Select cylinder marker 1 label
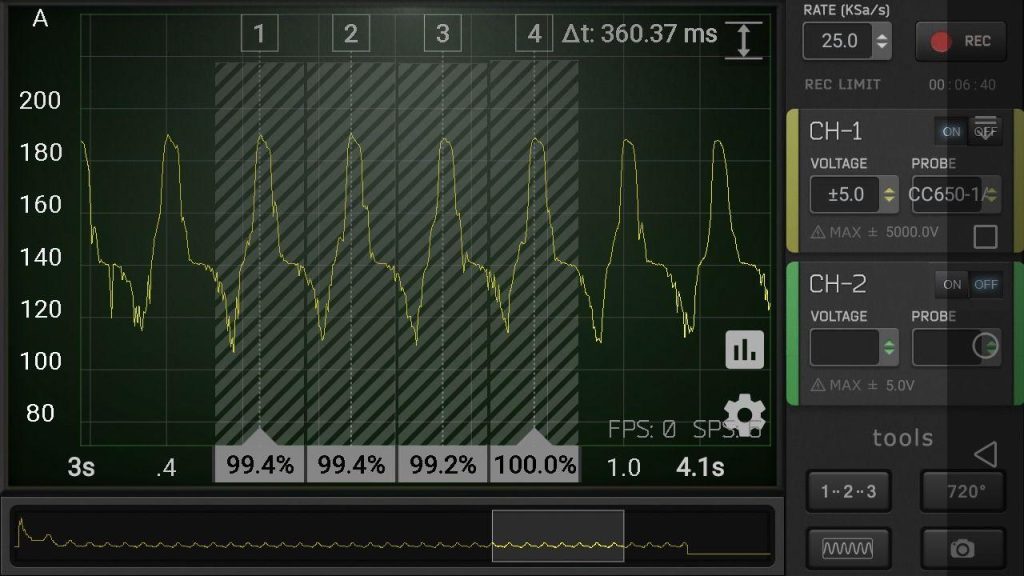 click(x=259, y=35)
